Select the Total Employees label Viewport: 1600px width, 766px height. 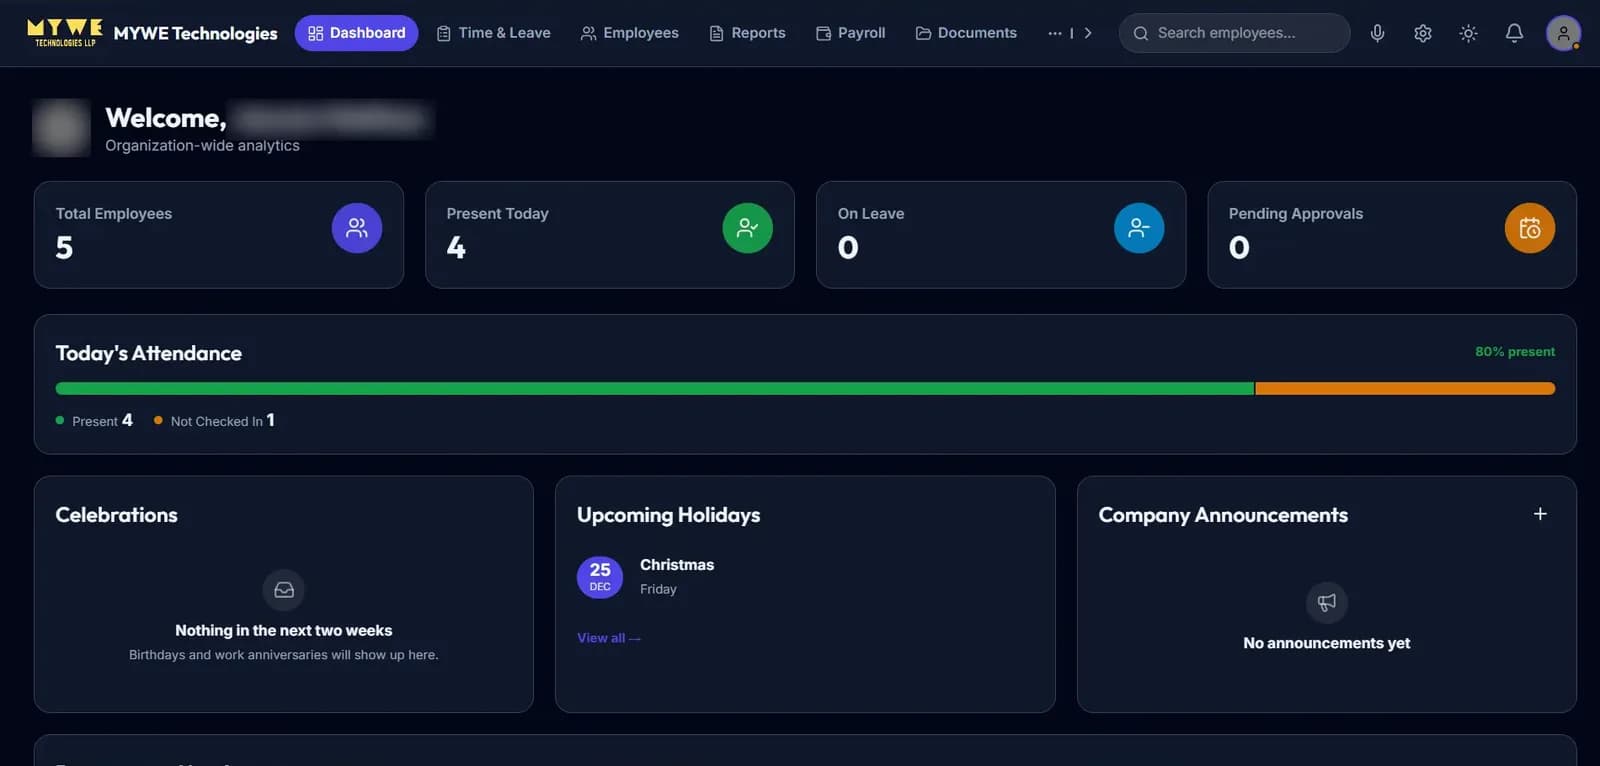(x=114, y=214)
